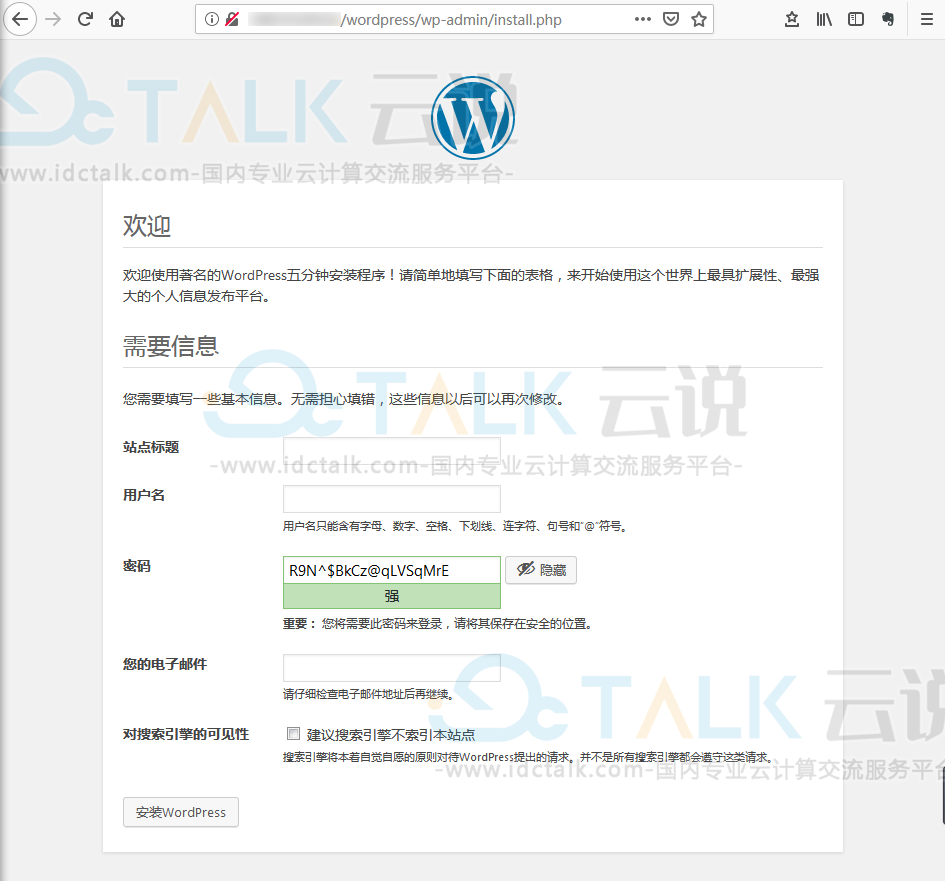Click the 建议搜索引擎不索引本站点 checkbox label text
The image size is (945, 881).
(x=391, y=735)
